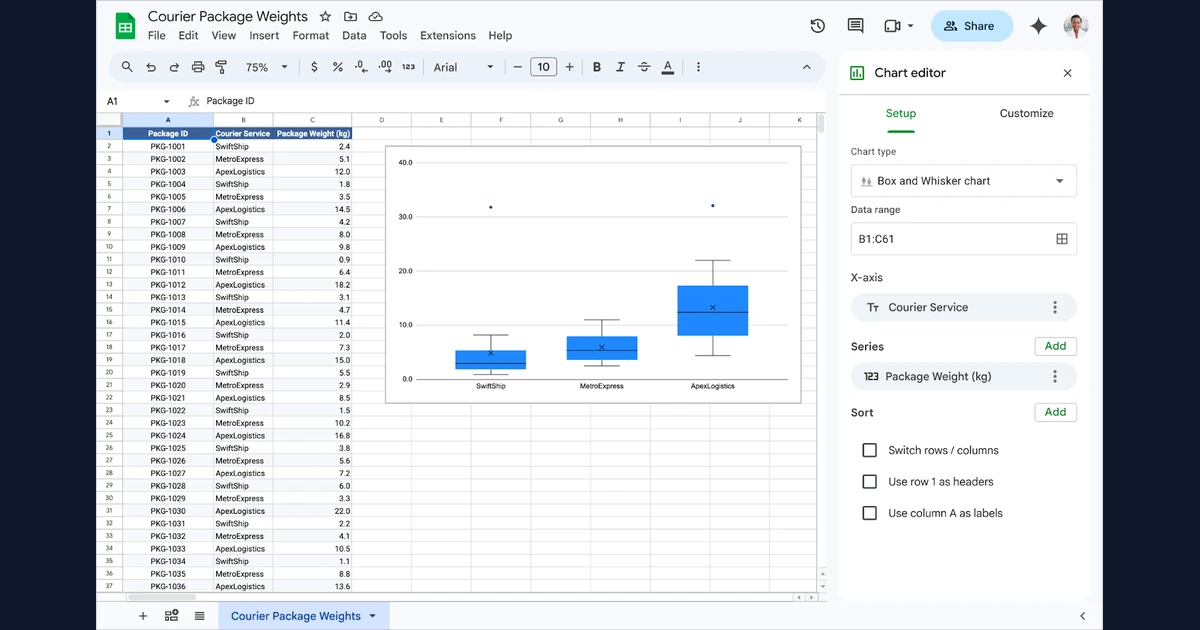View cloud document status
Viewport: 1200px width, 630px height.
coord(375,17)
